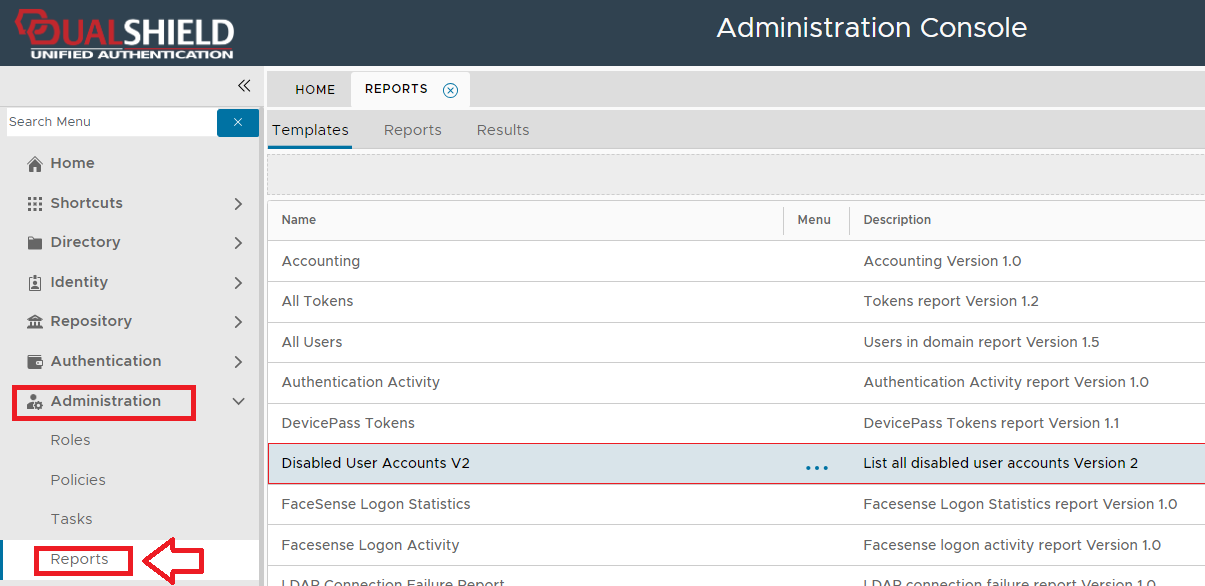Viewport: 1205px width, 586px height.
Task: Click the Shortcuts grid icon
Action: click(x=35, y=203)
